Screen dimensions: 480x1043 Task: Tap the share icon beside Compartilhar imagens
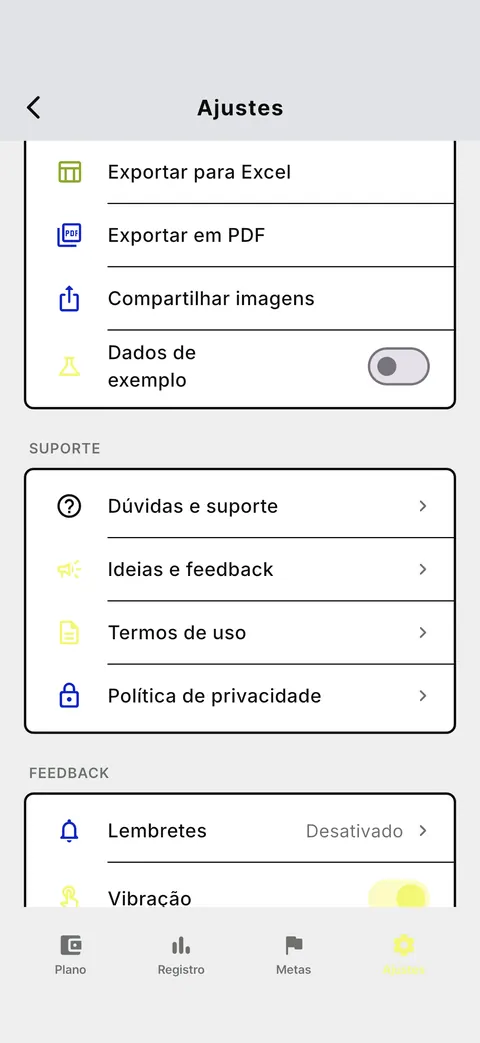pos(69,299)
